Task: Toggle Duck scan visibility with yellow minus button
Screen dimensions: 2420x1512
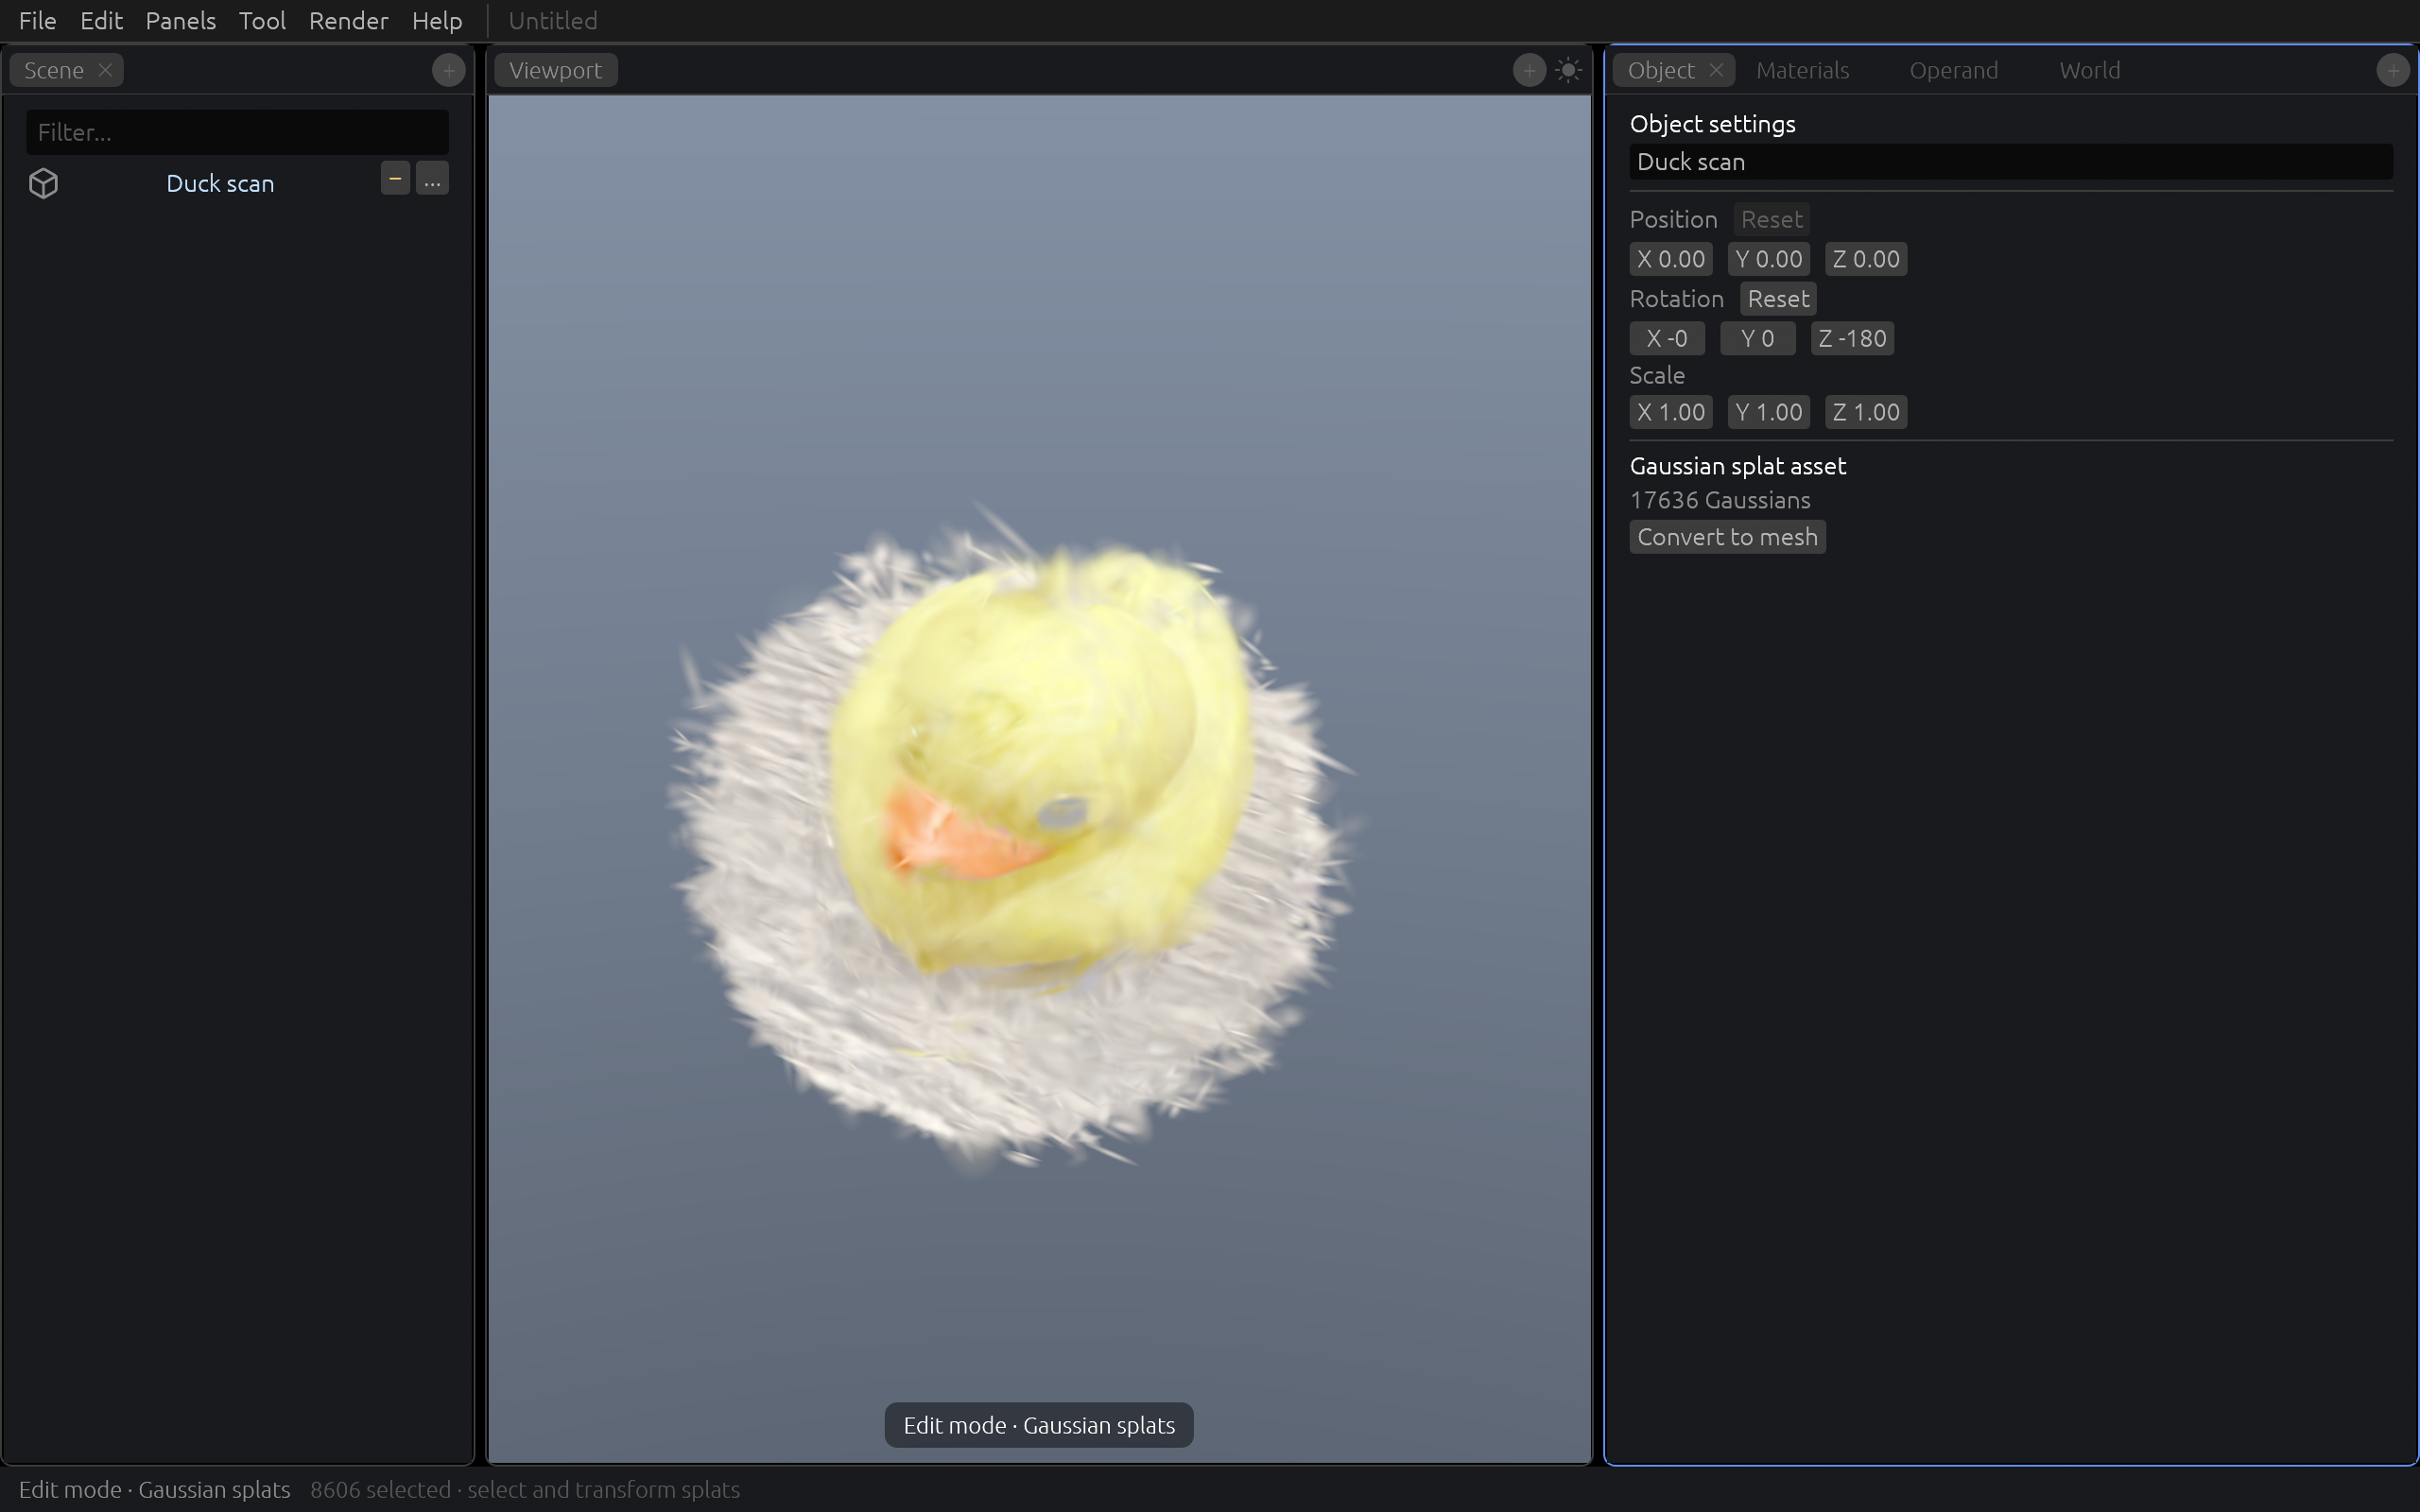Action: point(395,179)
